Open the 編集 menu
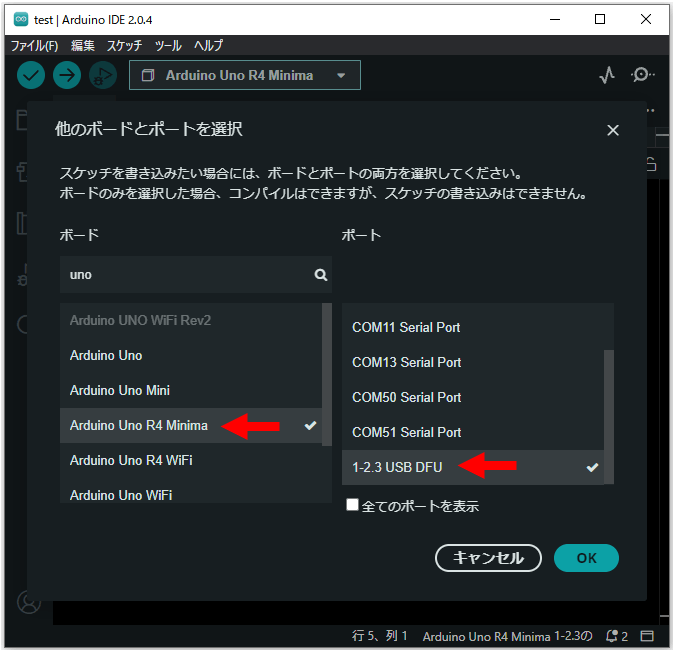This screenshot has width=673, height=651. coord(83,45)
